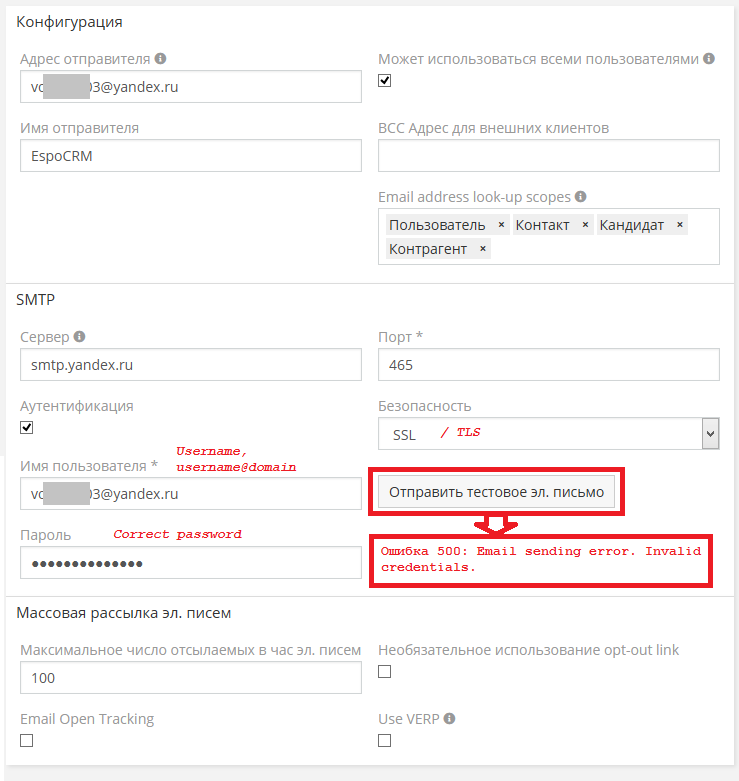Remove the Контакт scope tag

pyautogui.click(x=585, y=225)
